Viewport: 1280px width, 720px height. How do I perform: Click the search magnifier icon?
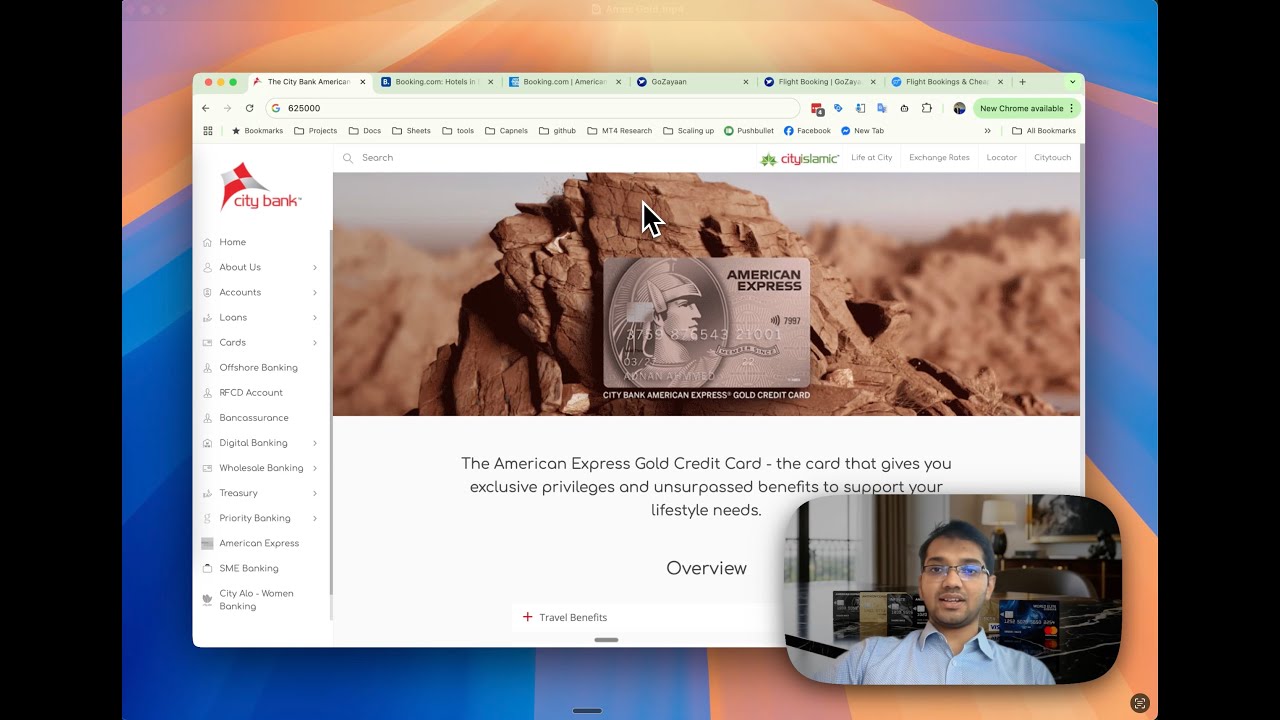[x=348, y=158]
